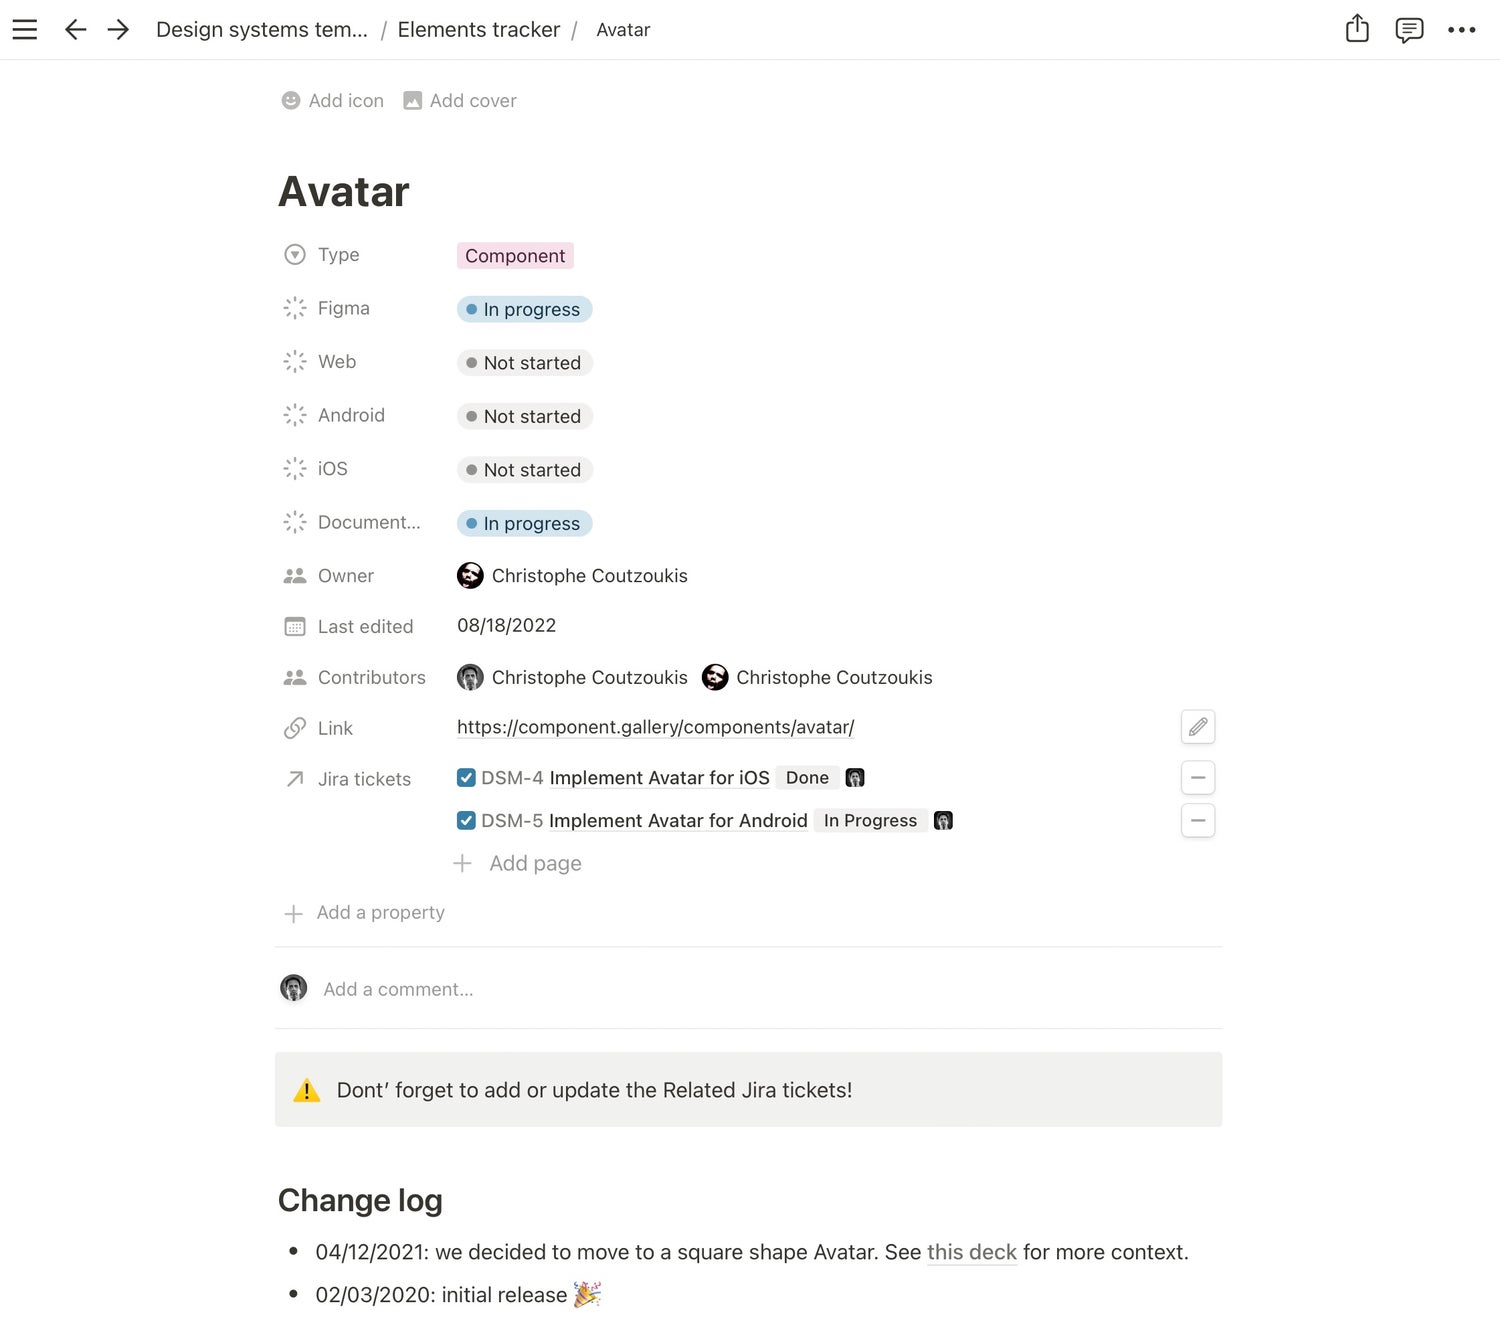Open the 'this deck' link in Change log
1500x1341 pixels.
971,1251
